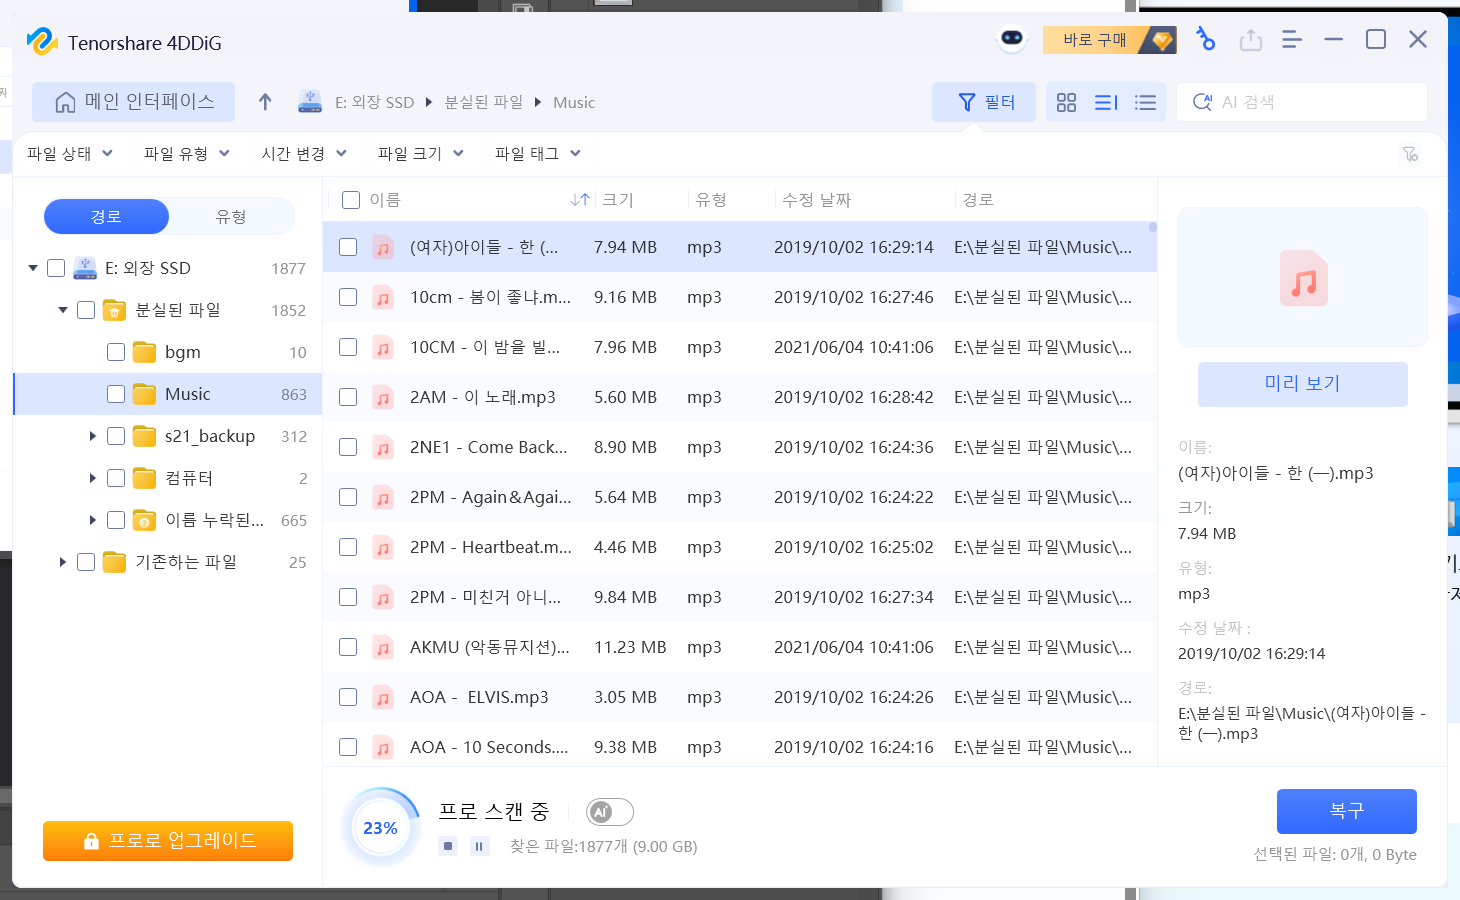
Task: Click the Tenorshare 4DDiG logo
Action: pyautogui.click(x=42, y=41)
